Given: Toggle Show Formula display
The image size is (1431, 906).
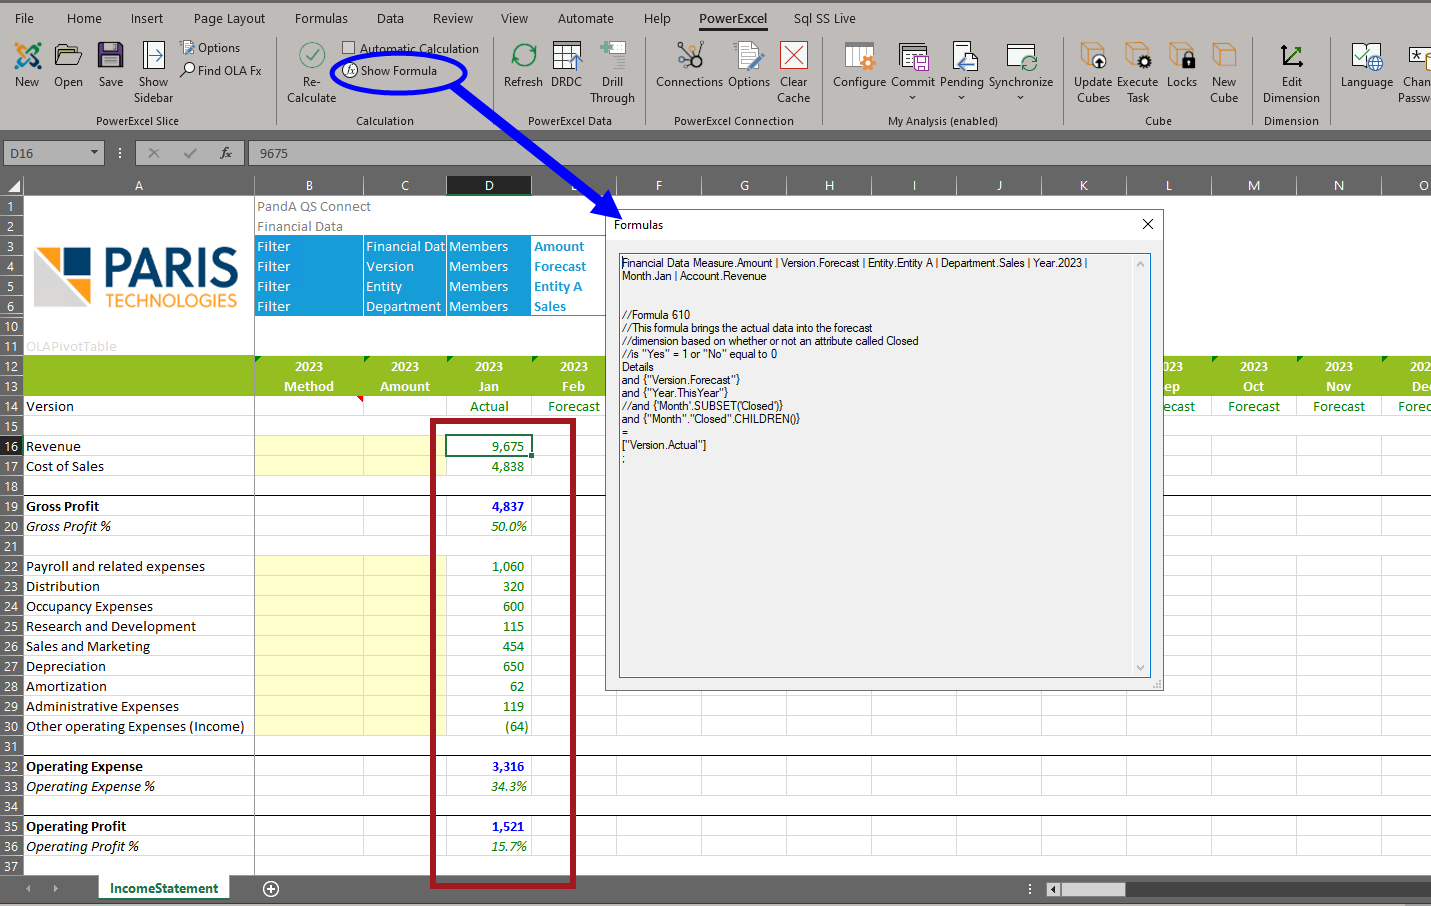Looking at the screenshot, I should (397, 71).
